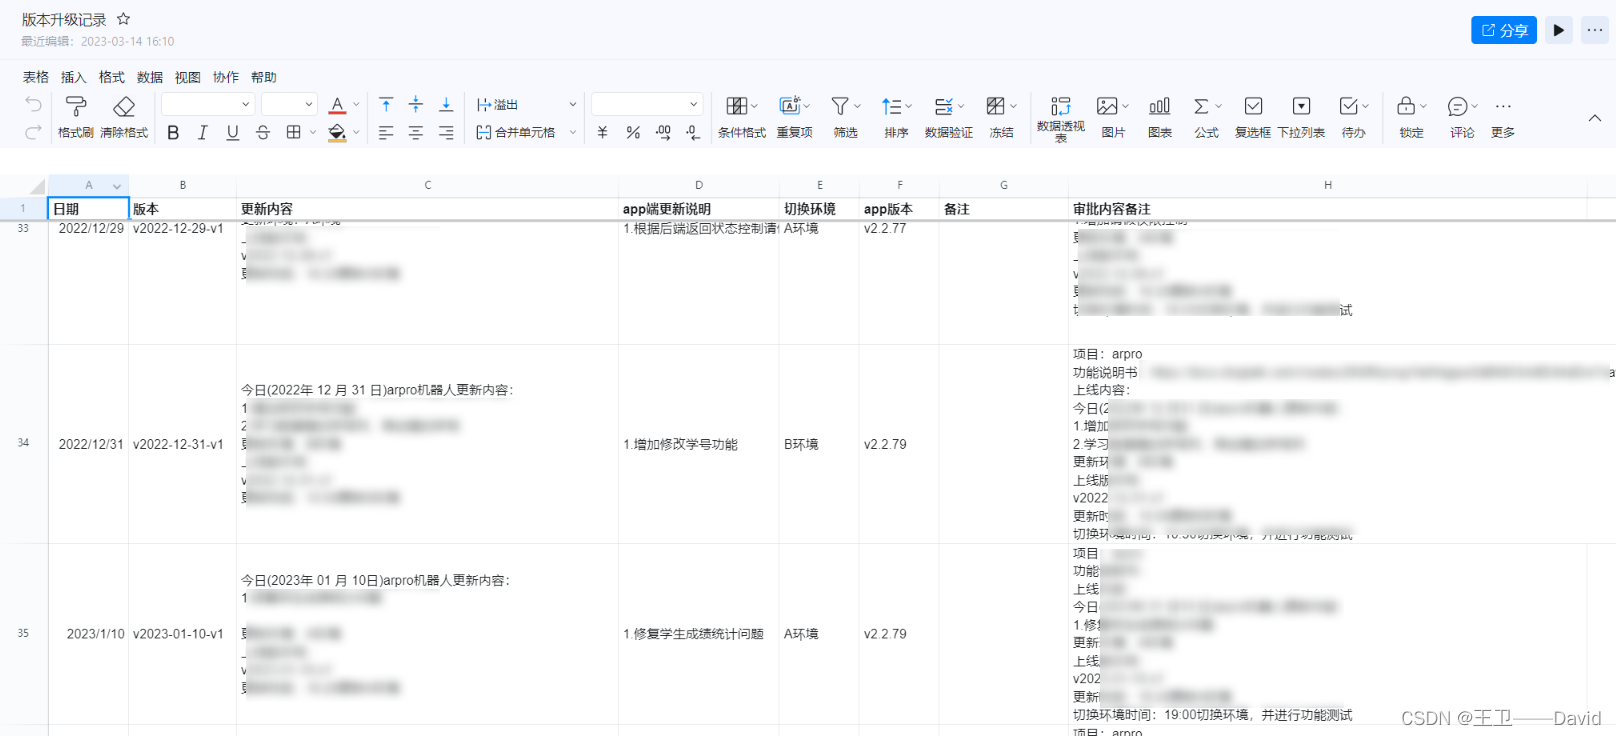Collapse the toolbar with the chevron

(x=1594, y=118)
